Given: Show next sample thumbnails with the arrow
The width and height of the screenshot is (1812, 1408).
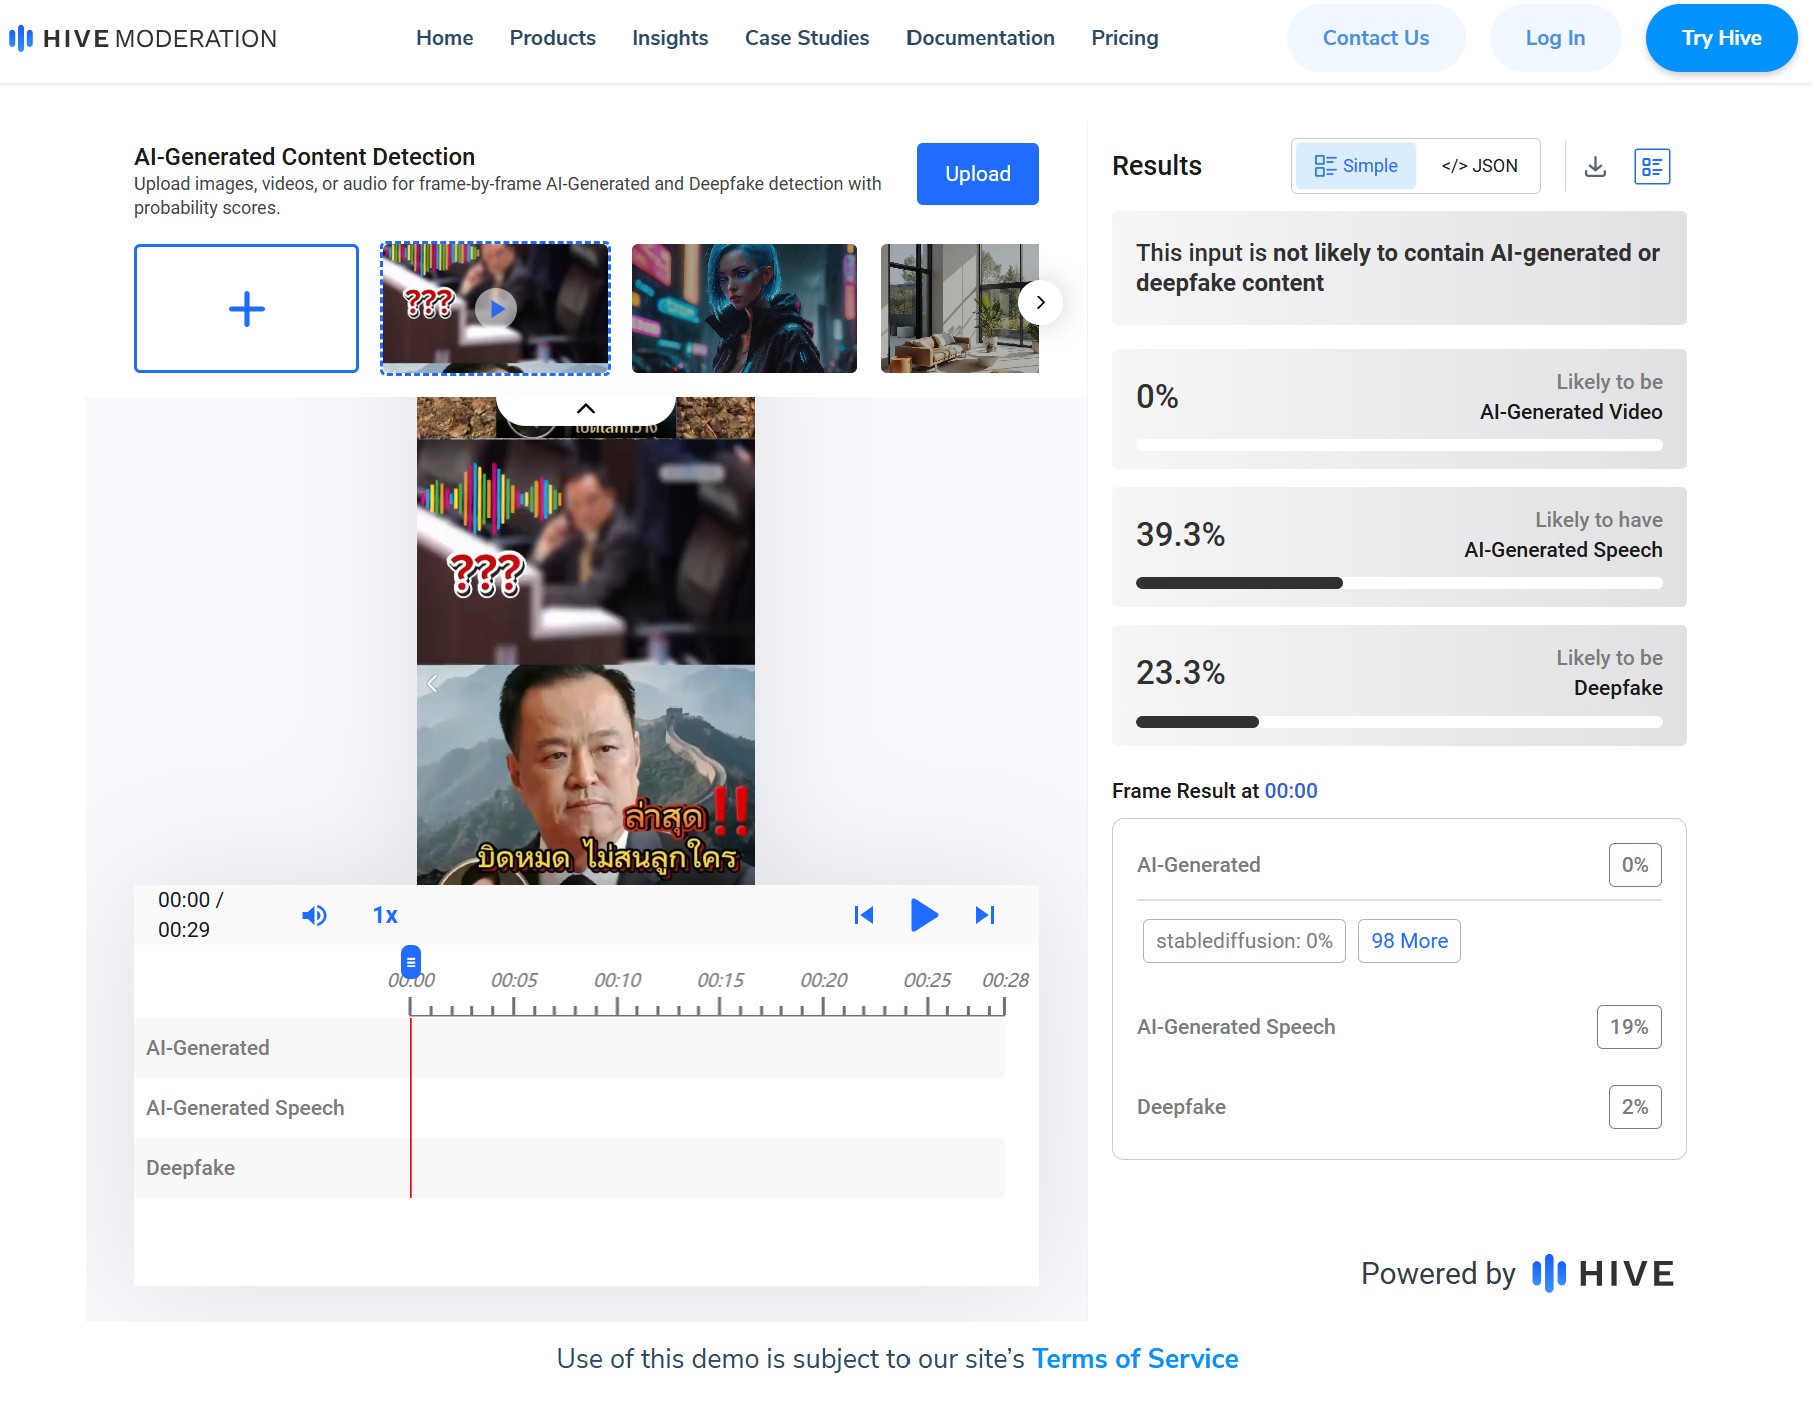Looking at the screenshot, I should pyautogui.click(x=1040, y=302).
